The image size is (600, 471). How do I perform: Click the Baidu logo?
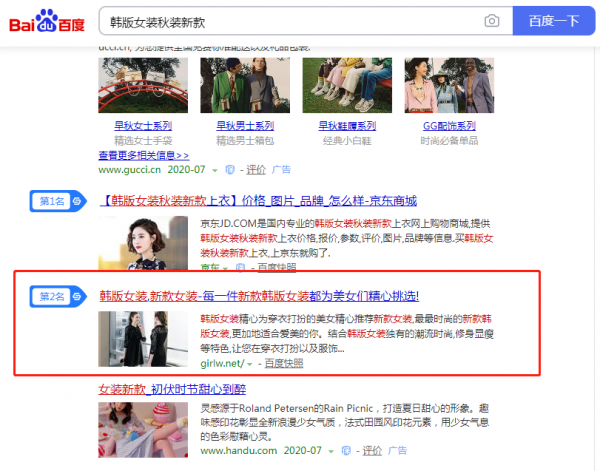click(x=46, y=20)
